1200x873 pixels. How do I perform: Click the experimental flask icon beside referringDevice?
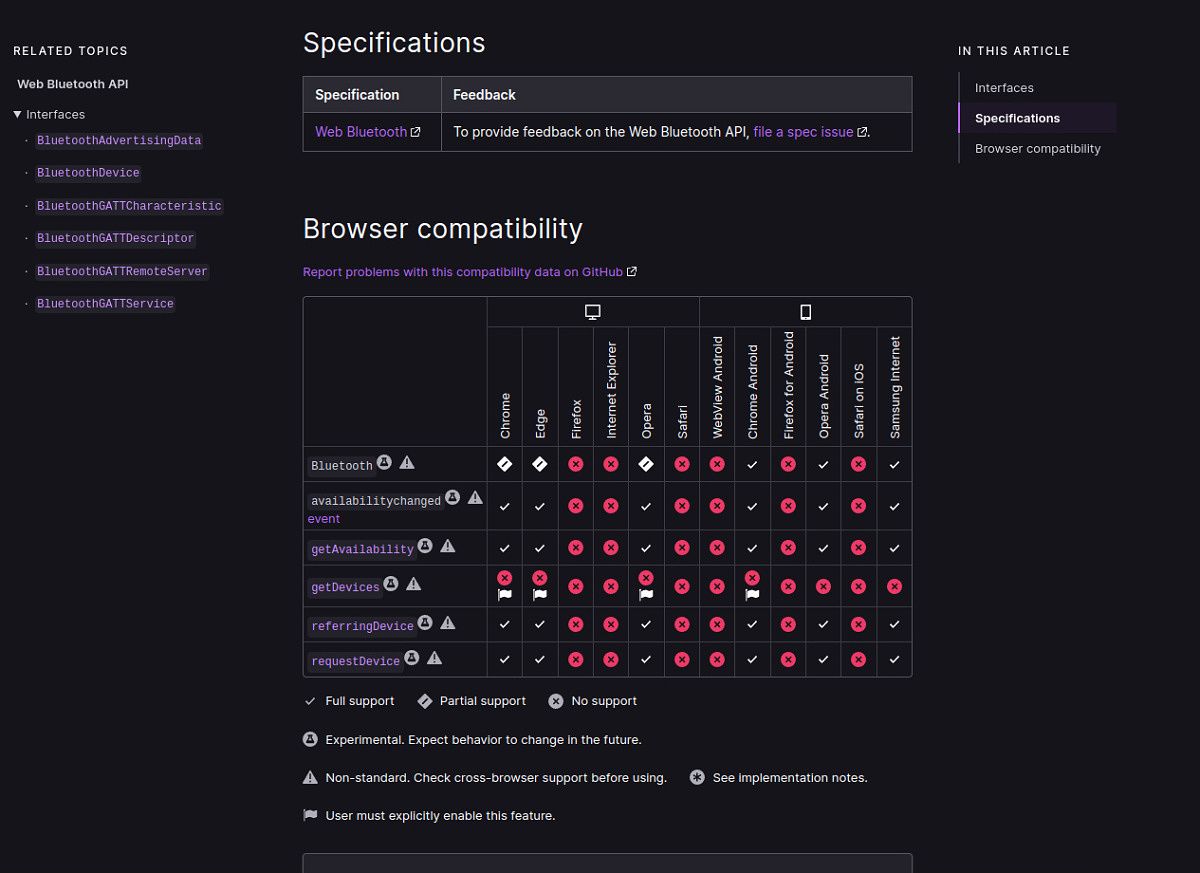425,623
